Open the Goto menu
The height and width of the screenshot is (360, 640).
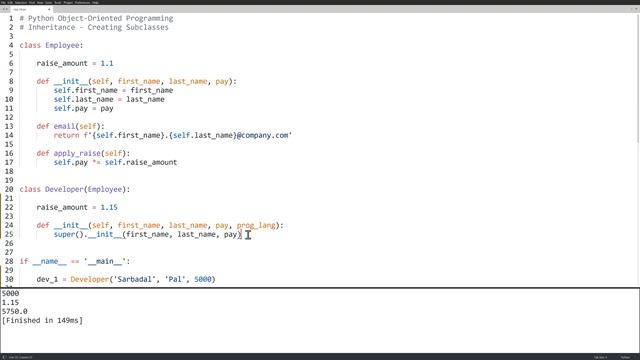(x=49, y=2)
